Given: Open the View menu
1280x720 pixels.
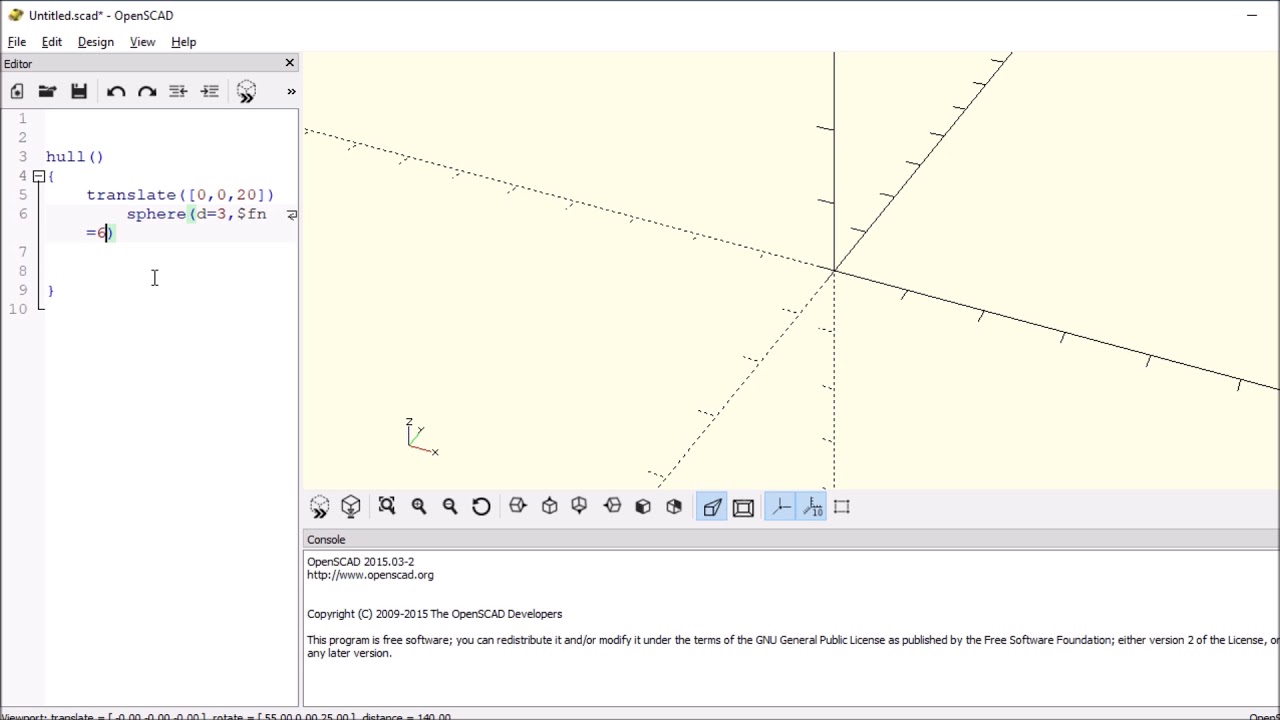Looking at the screenshot, I should pyautogui.click(x=143, y=42).
